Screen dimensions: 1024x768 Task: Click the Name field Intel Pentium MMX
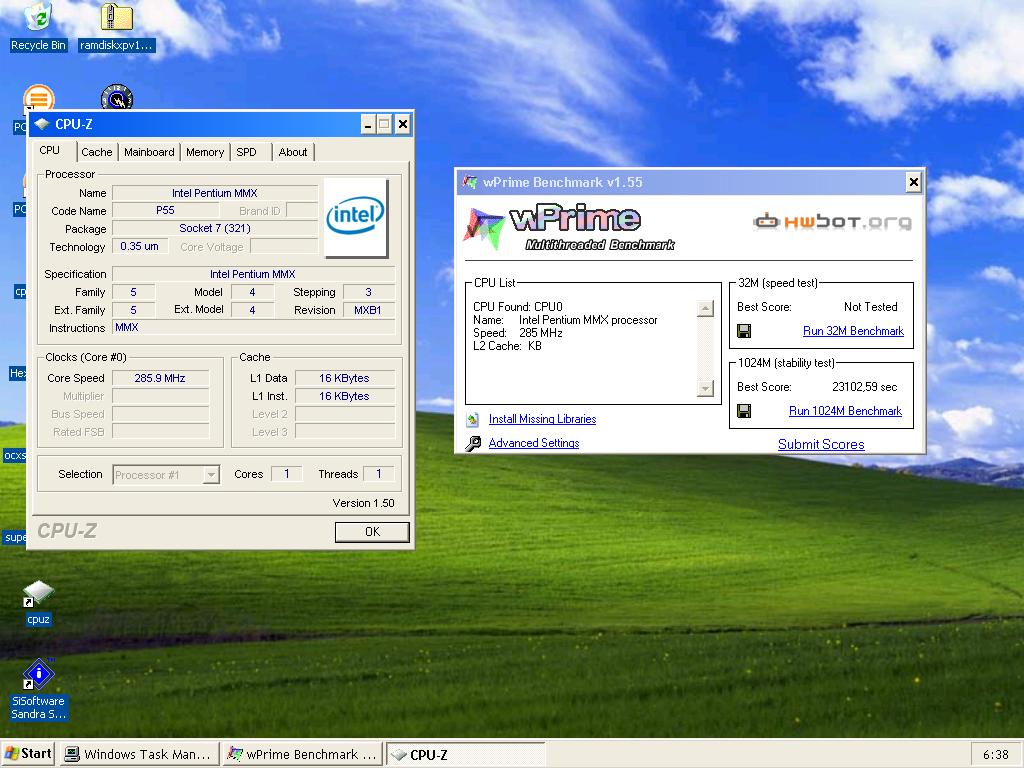click(x=215, y=193)
